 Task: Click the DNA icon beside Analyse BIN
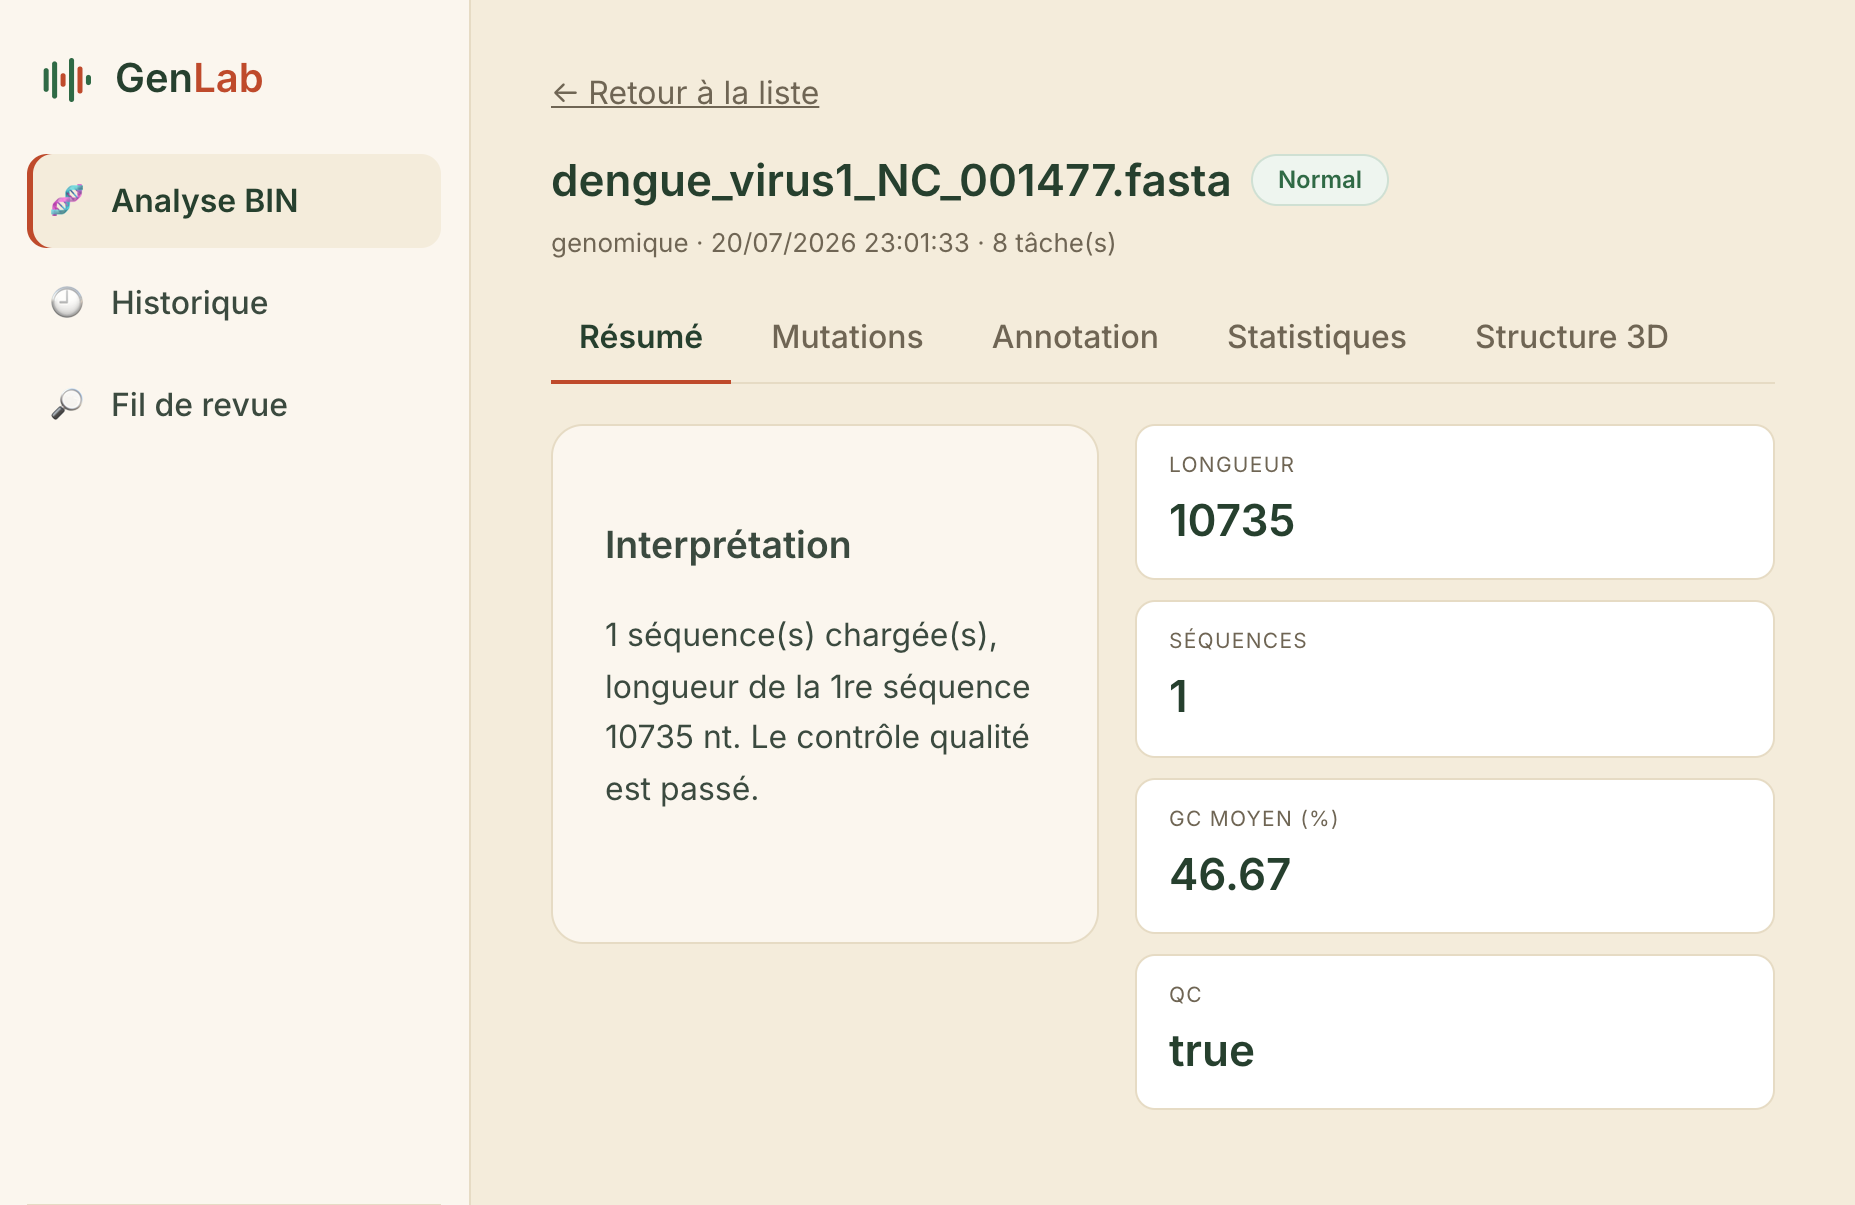click(67, 200)
